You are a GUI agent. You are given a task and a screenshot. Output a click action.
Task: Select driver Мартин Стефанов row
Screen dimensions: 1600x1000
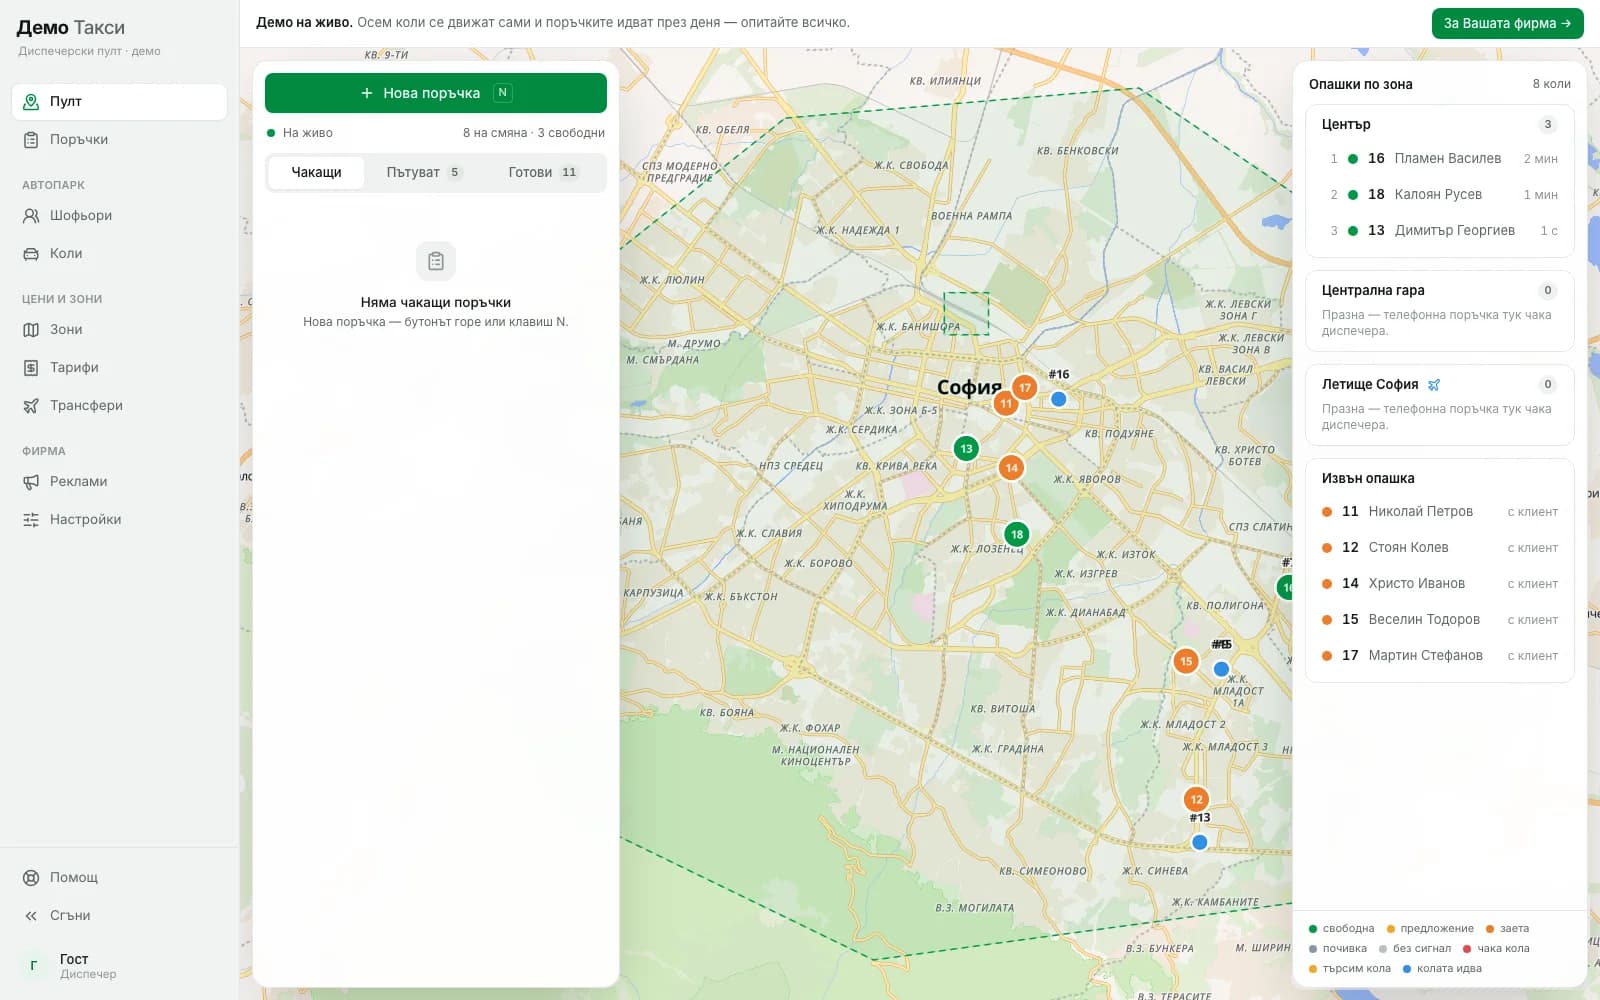pyautogui.click(x=1440, y=655)
